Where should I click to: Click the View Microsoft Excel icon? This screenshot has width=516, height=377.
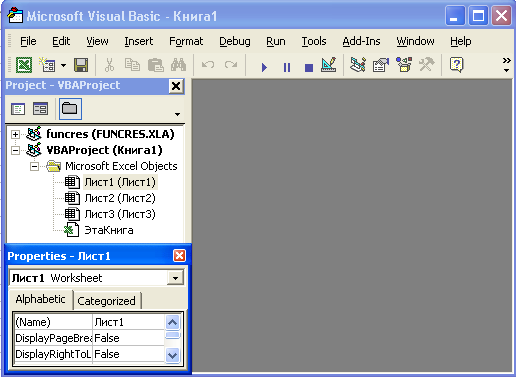click(24, 65)
